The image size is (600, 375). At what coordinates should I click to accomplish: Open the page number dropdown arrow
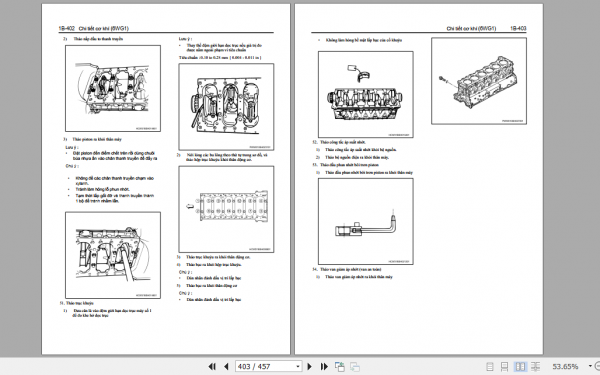pyautogui.click(x=298, y=367)
